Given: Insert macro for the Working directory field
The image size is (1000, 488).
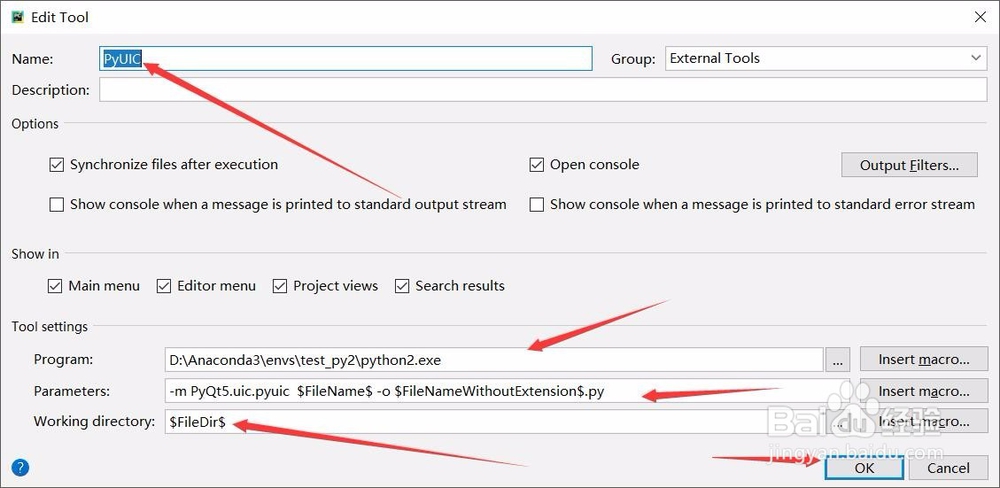Looking at the screenshot, I should [x=924, y=422].
